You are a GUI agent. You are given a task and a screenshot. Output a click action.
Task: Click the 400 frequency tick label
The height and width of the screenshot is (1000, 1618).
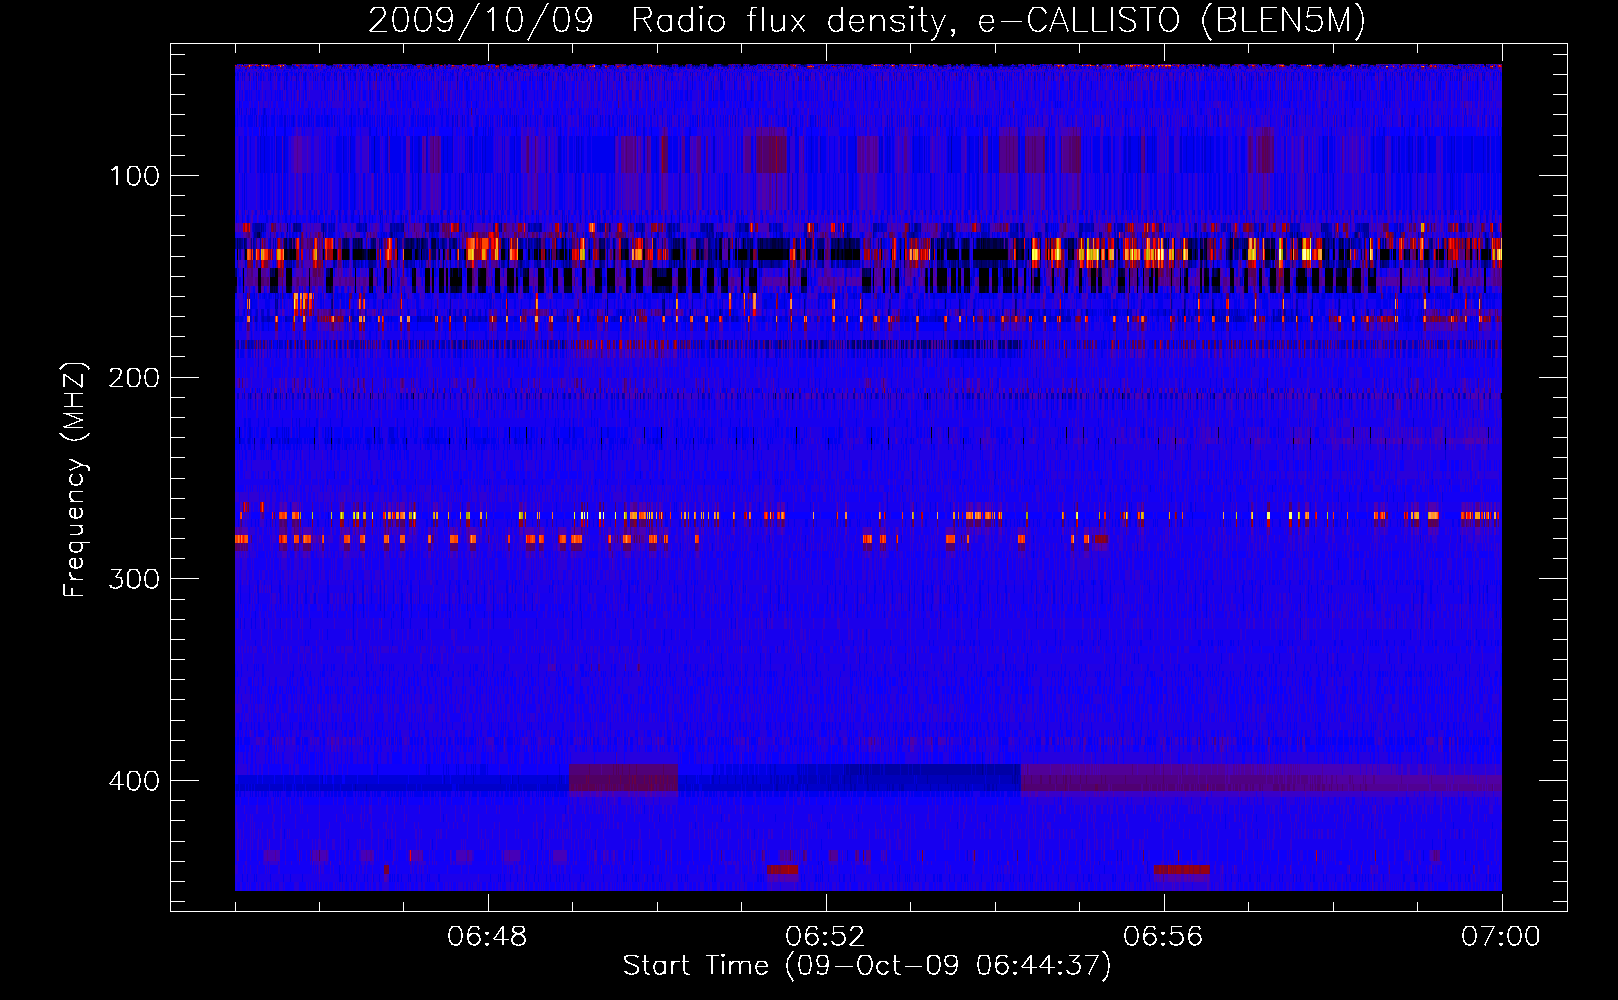click(x=134, y=781)
